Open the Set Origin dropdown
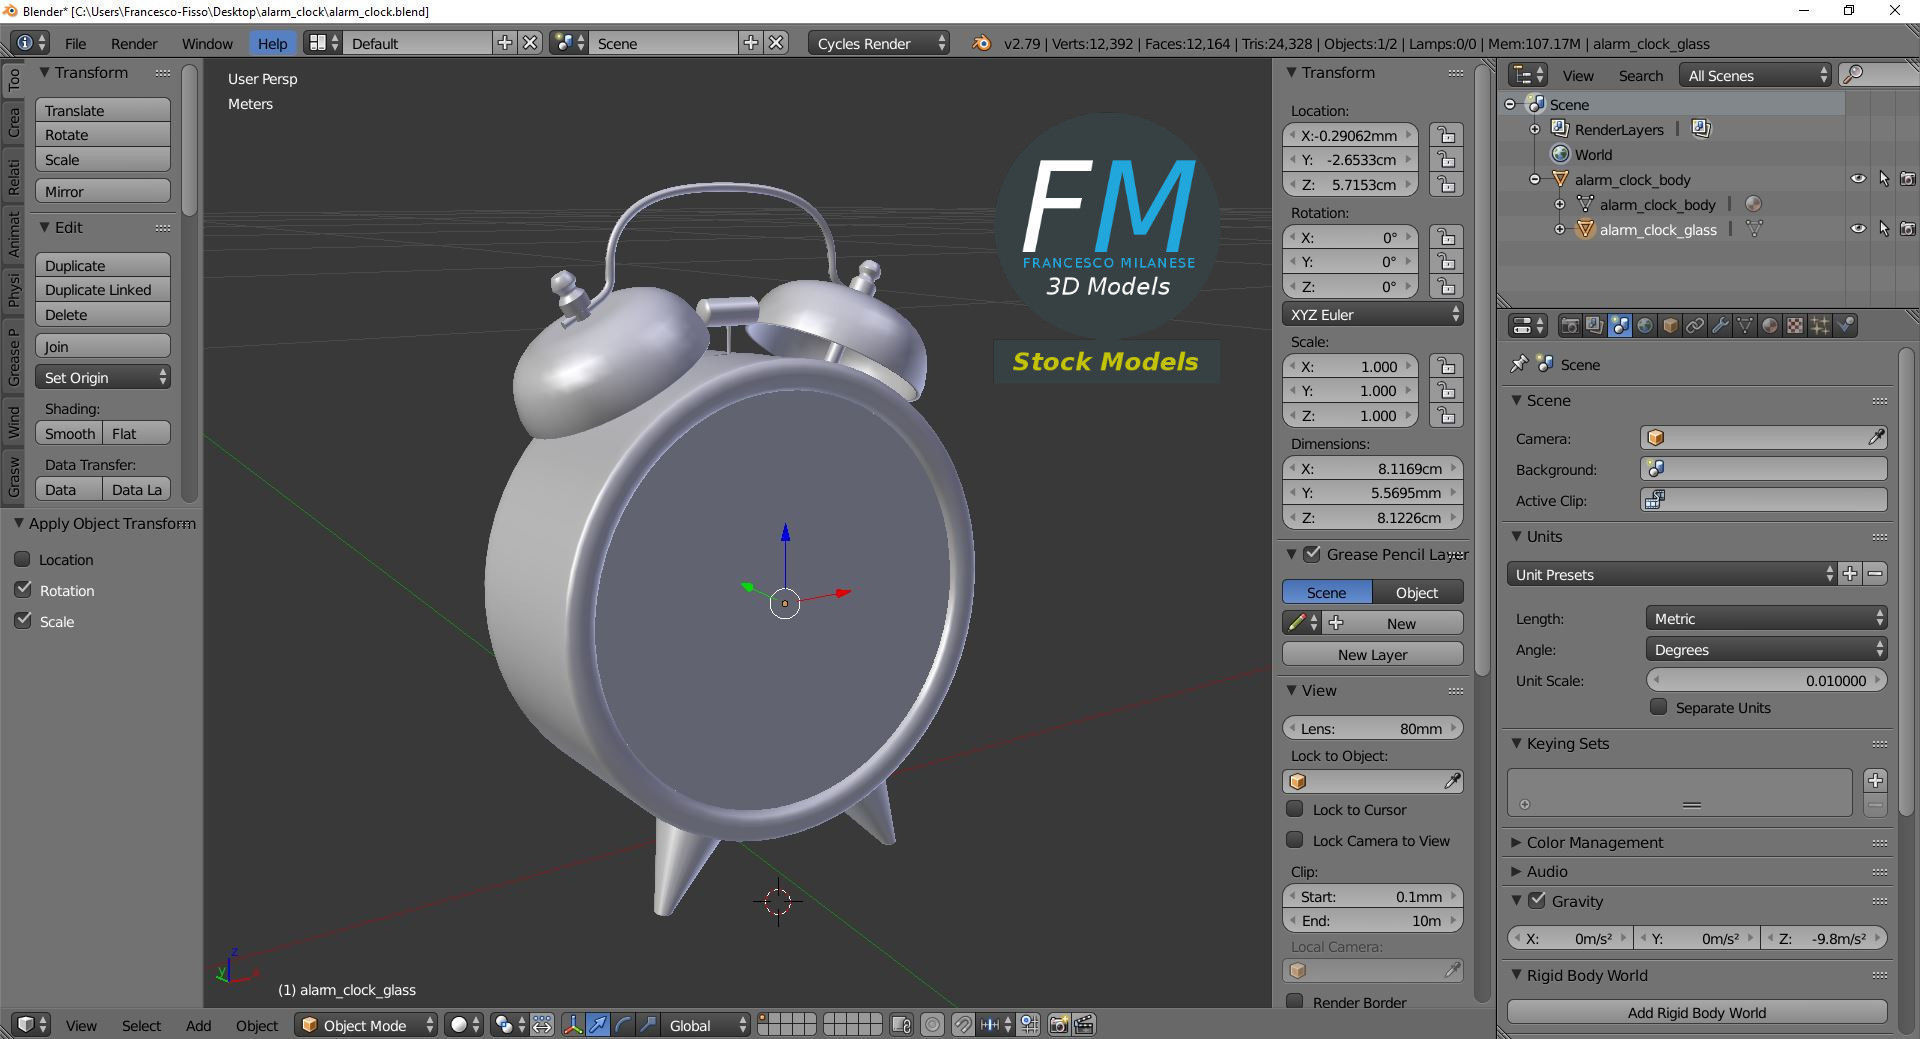This screenshot has width=1920, height=1039. point(103,377)
